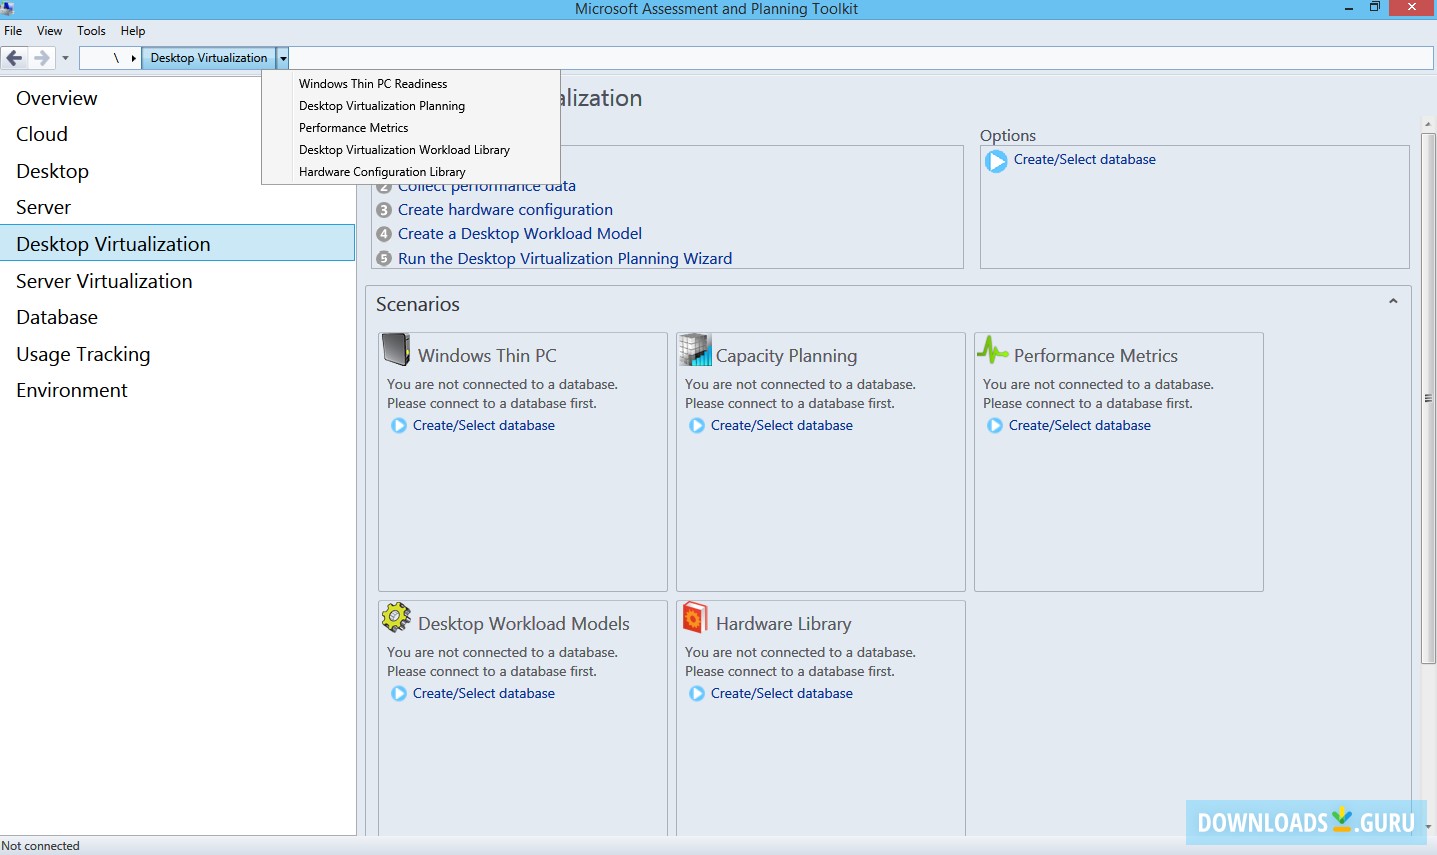1437x855 pixels.
Task: Click play icon under Performance Metrics
Action: (x=995, y=426)
